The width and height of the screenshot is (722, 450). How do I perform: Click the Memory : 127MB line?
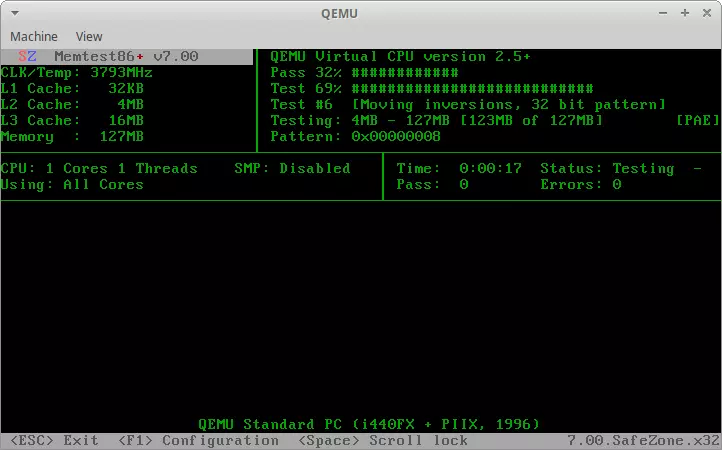tap(72, 137)
